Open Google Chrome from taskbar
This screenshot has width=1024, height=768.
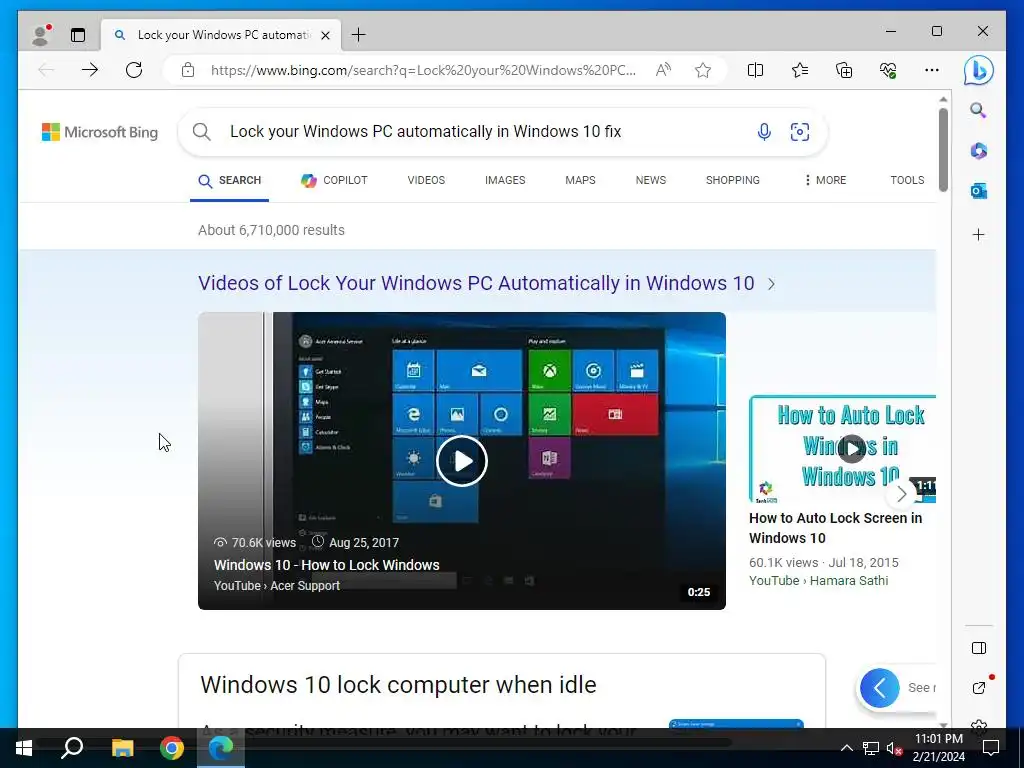point(172,748)
